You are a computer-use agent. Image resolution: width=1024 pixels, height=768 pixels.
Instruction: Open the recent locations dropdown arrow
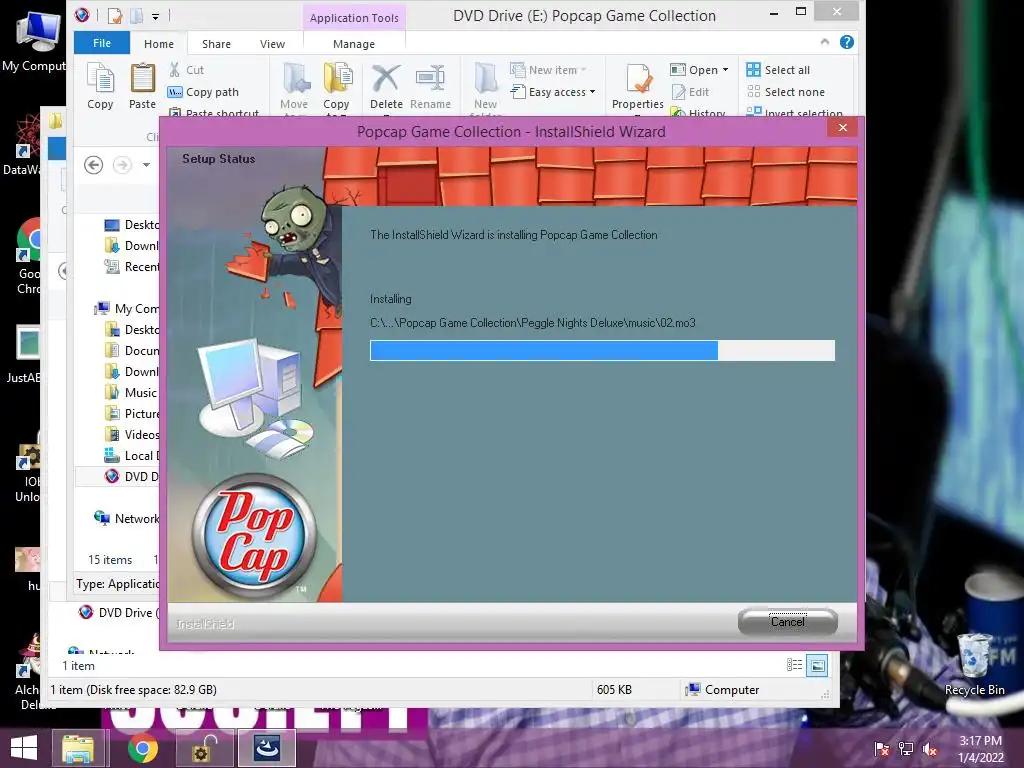pyautogui.click(x=146, y=165)
